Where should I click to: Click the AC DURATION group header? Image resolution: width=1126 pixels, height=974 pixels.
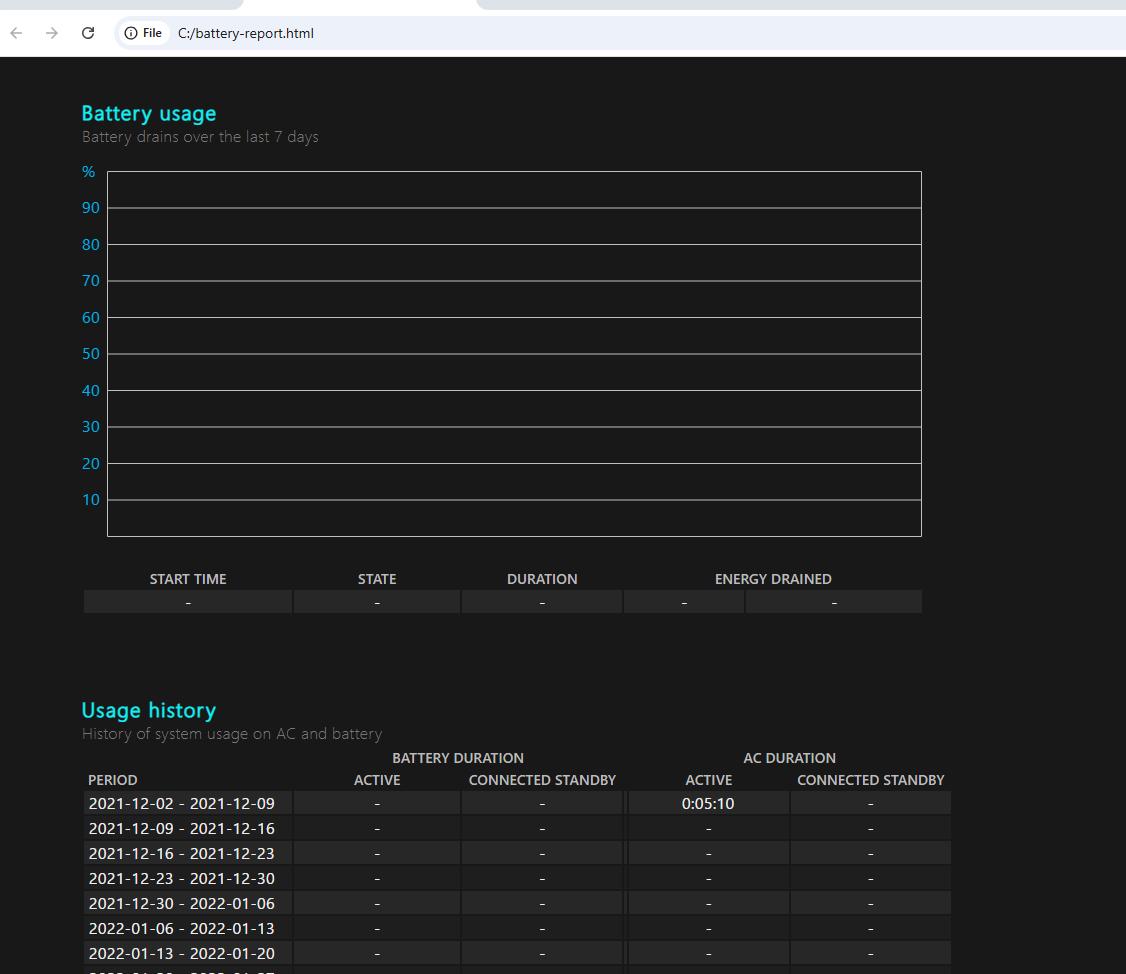click(x=789, y=758)
